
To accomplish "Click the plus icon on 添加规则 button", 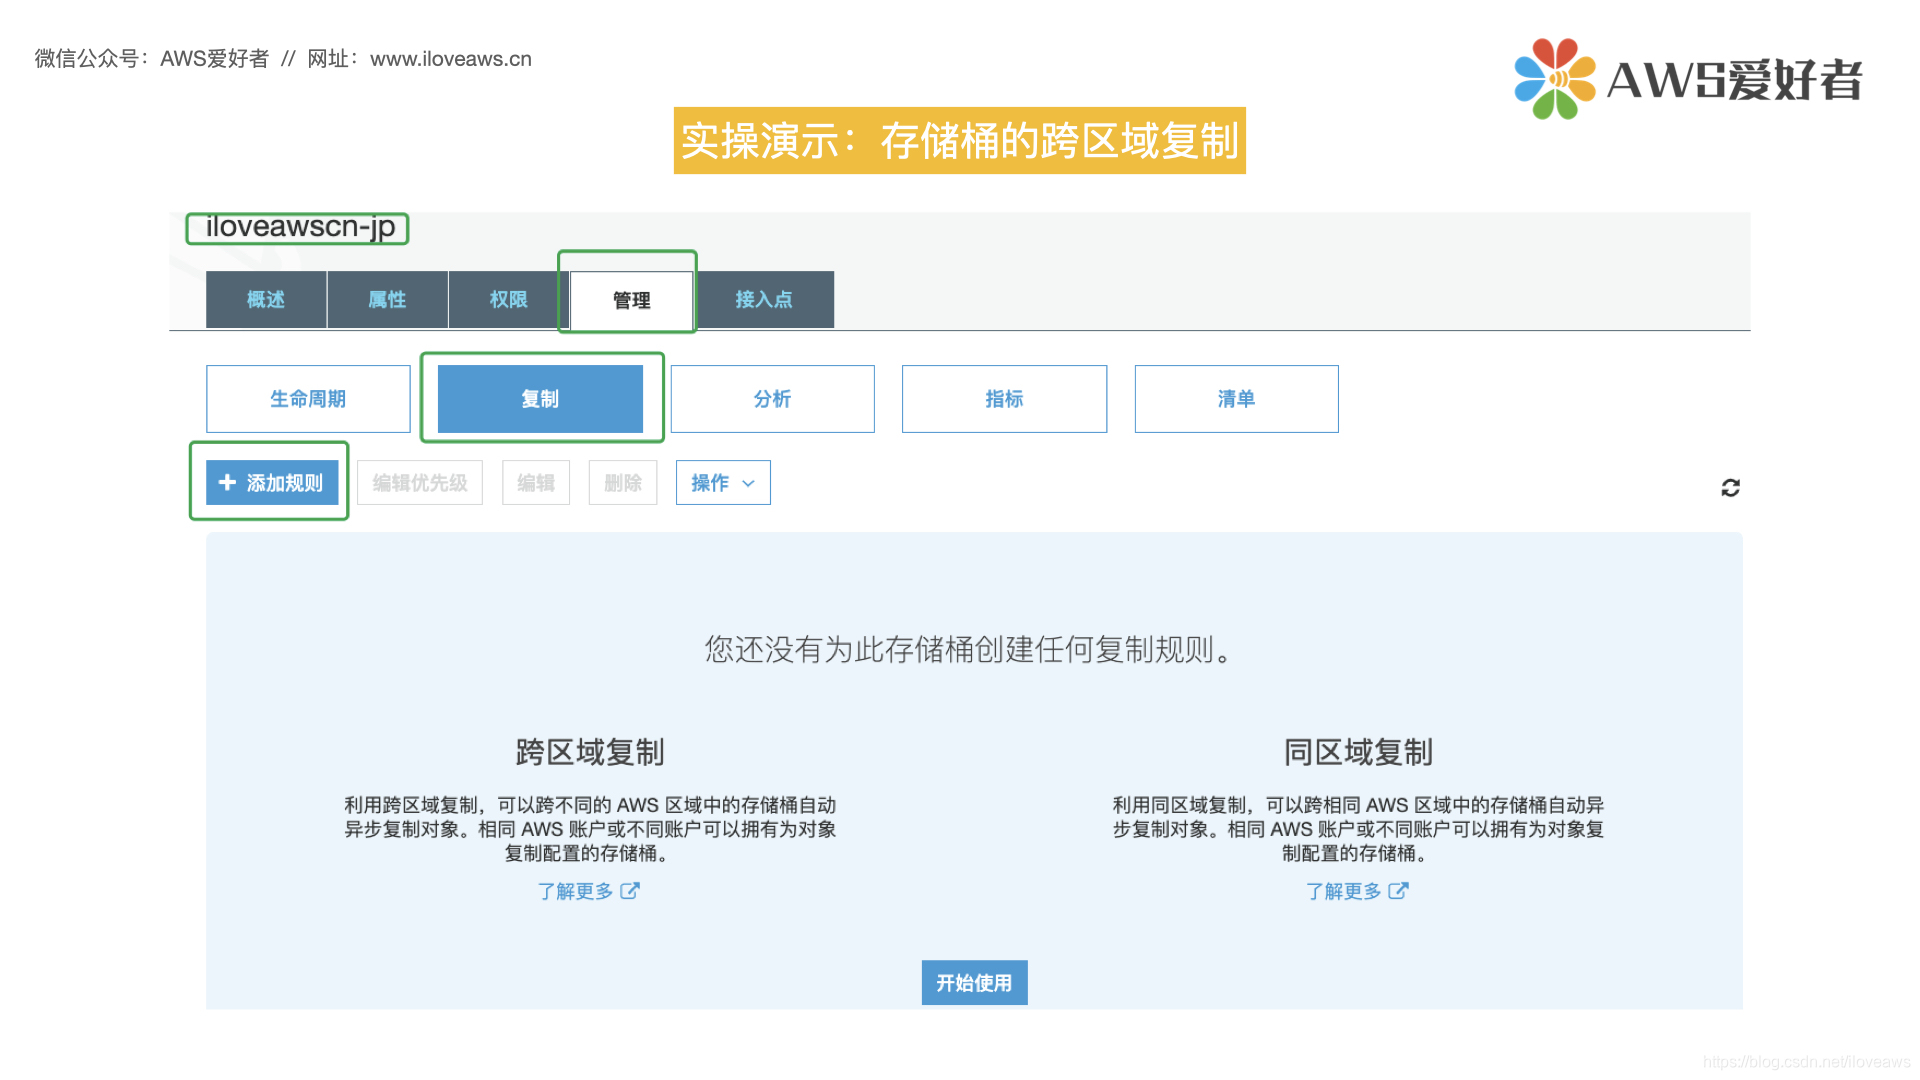I will 226,482.
